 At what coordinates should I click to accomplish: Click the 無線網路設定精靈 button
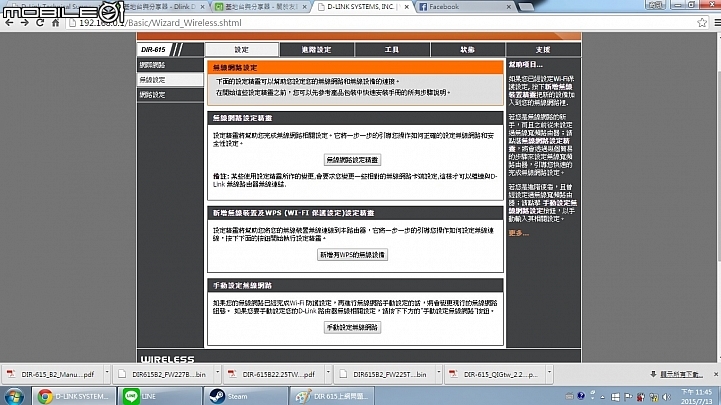click(352, 160)
